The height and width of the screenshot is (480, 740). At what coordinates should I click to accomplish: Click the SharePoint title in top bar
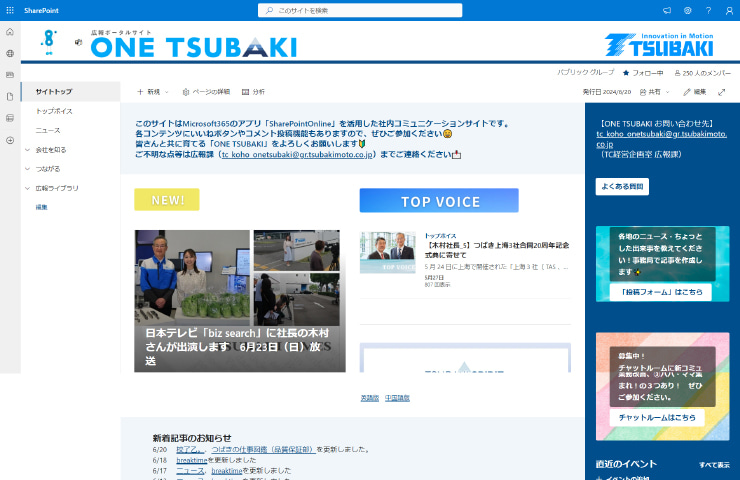pyautogui.click(x=42, y=10)
